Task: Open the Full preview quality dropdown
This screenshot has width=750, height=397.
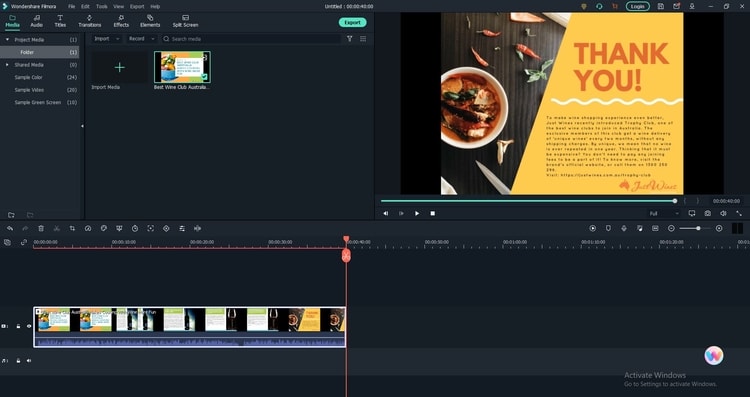Action: (x=664, y=213)
